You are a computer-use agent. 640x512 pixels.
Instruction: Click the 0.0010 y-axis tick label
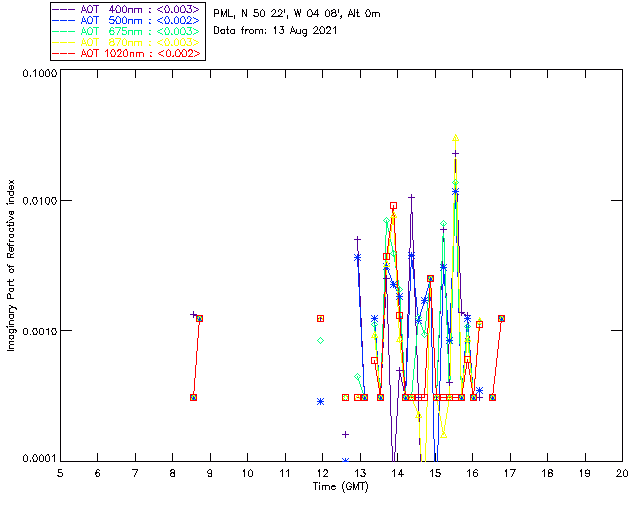(x=39, y=331)
